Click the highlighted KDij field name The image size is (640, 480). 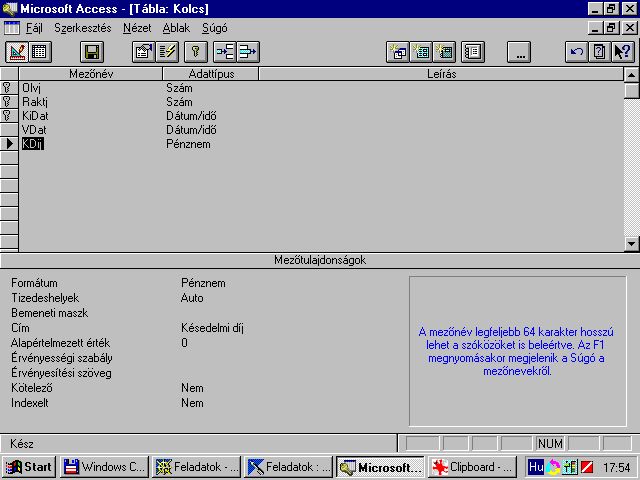pyautogui.click(x=33, y=144)
